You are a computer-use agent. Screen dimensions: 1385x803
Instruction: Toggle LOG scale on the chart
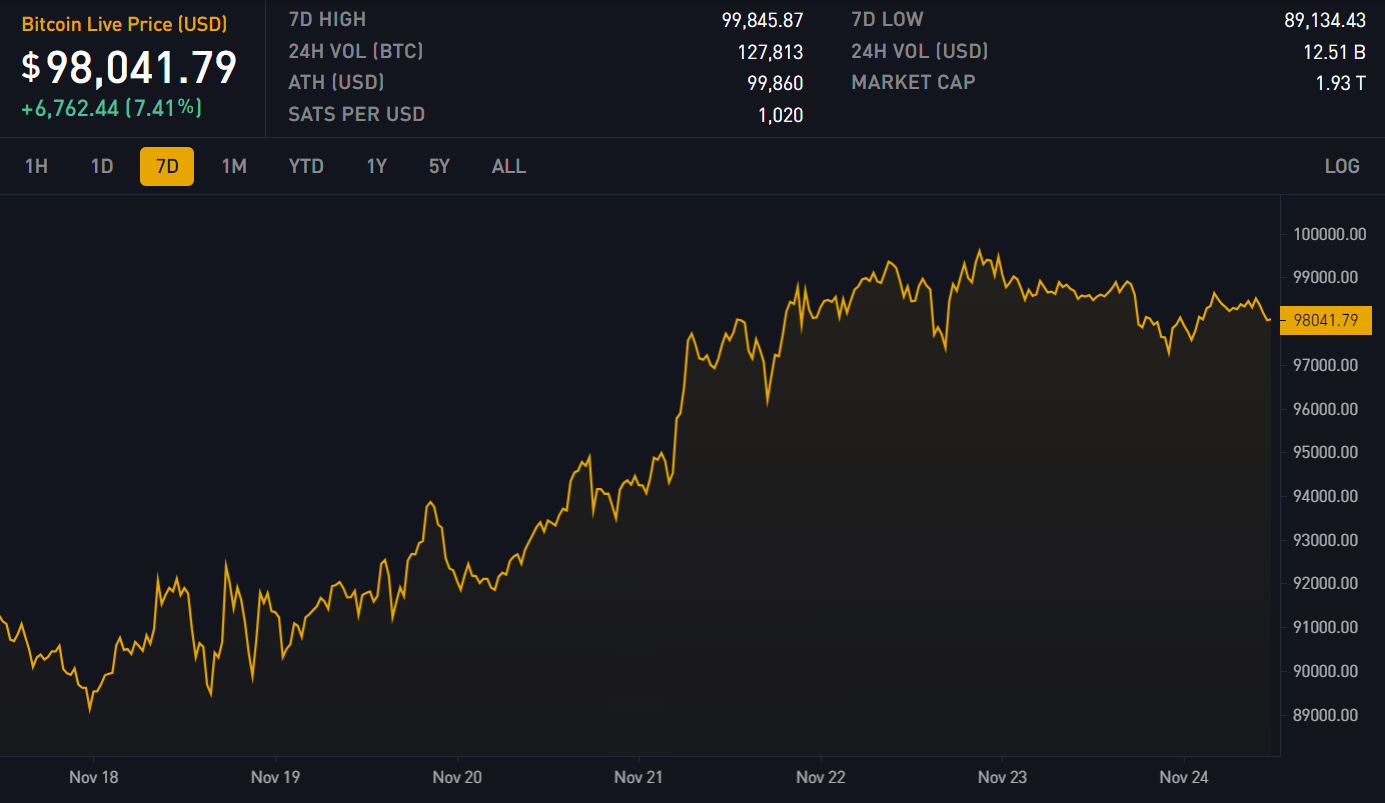(1341, 166)
